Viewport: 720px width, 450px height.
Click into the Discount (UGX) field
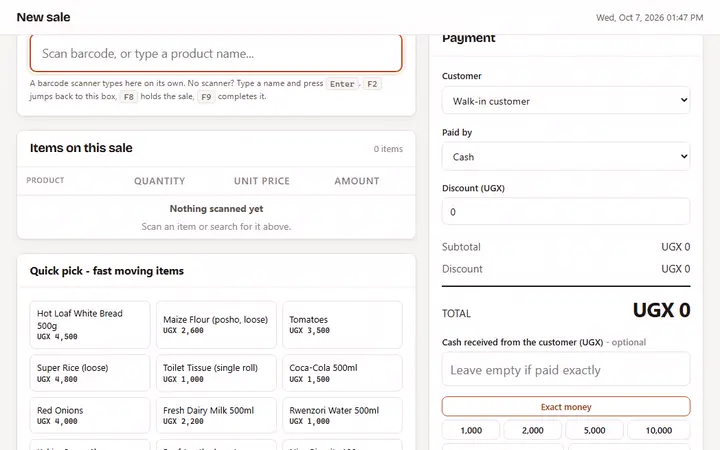point(566,212)
